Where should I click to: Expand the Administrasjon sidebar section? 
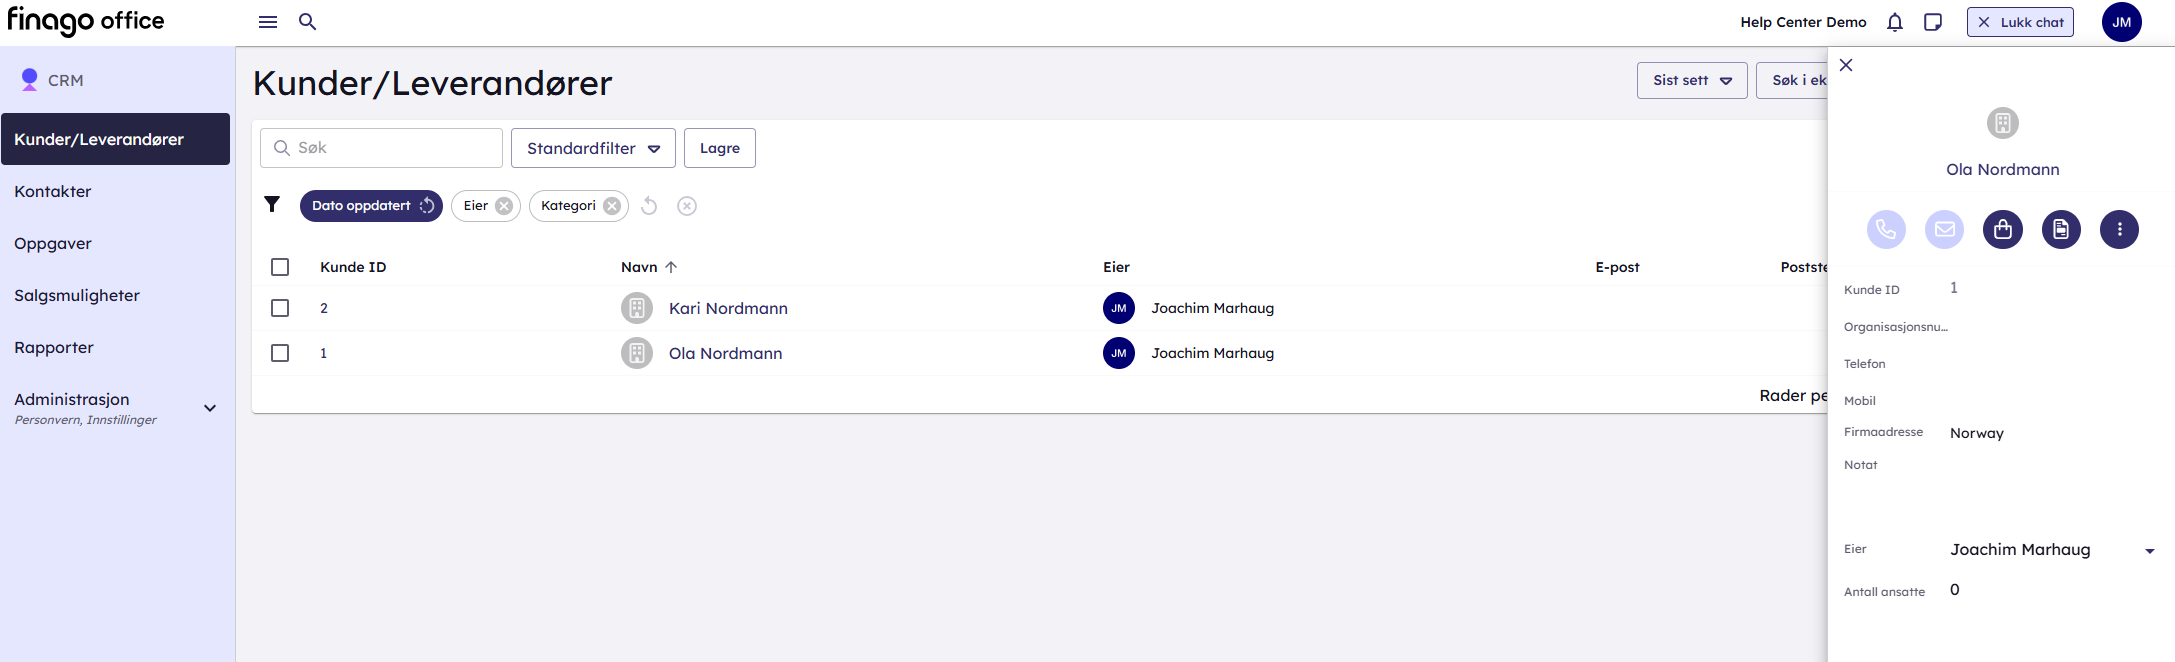210,408
